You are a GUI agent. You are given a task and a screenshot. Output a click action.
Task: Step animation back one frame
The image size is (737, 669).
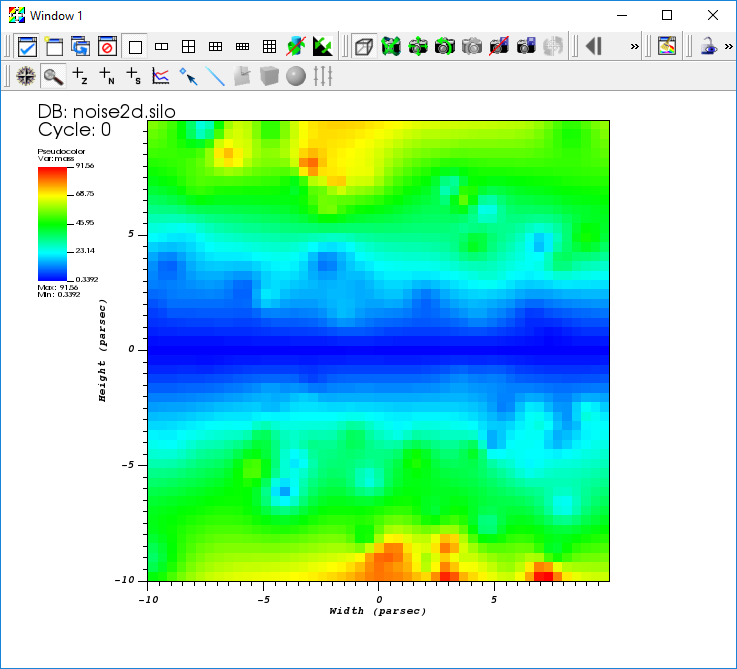point(594,47)
